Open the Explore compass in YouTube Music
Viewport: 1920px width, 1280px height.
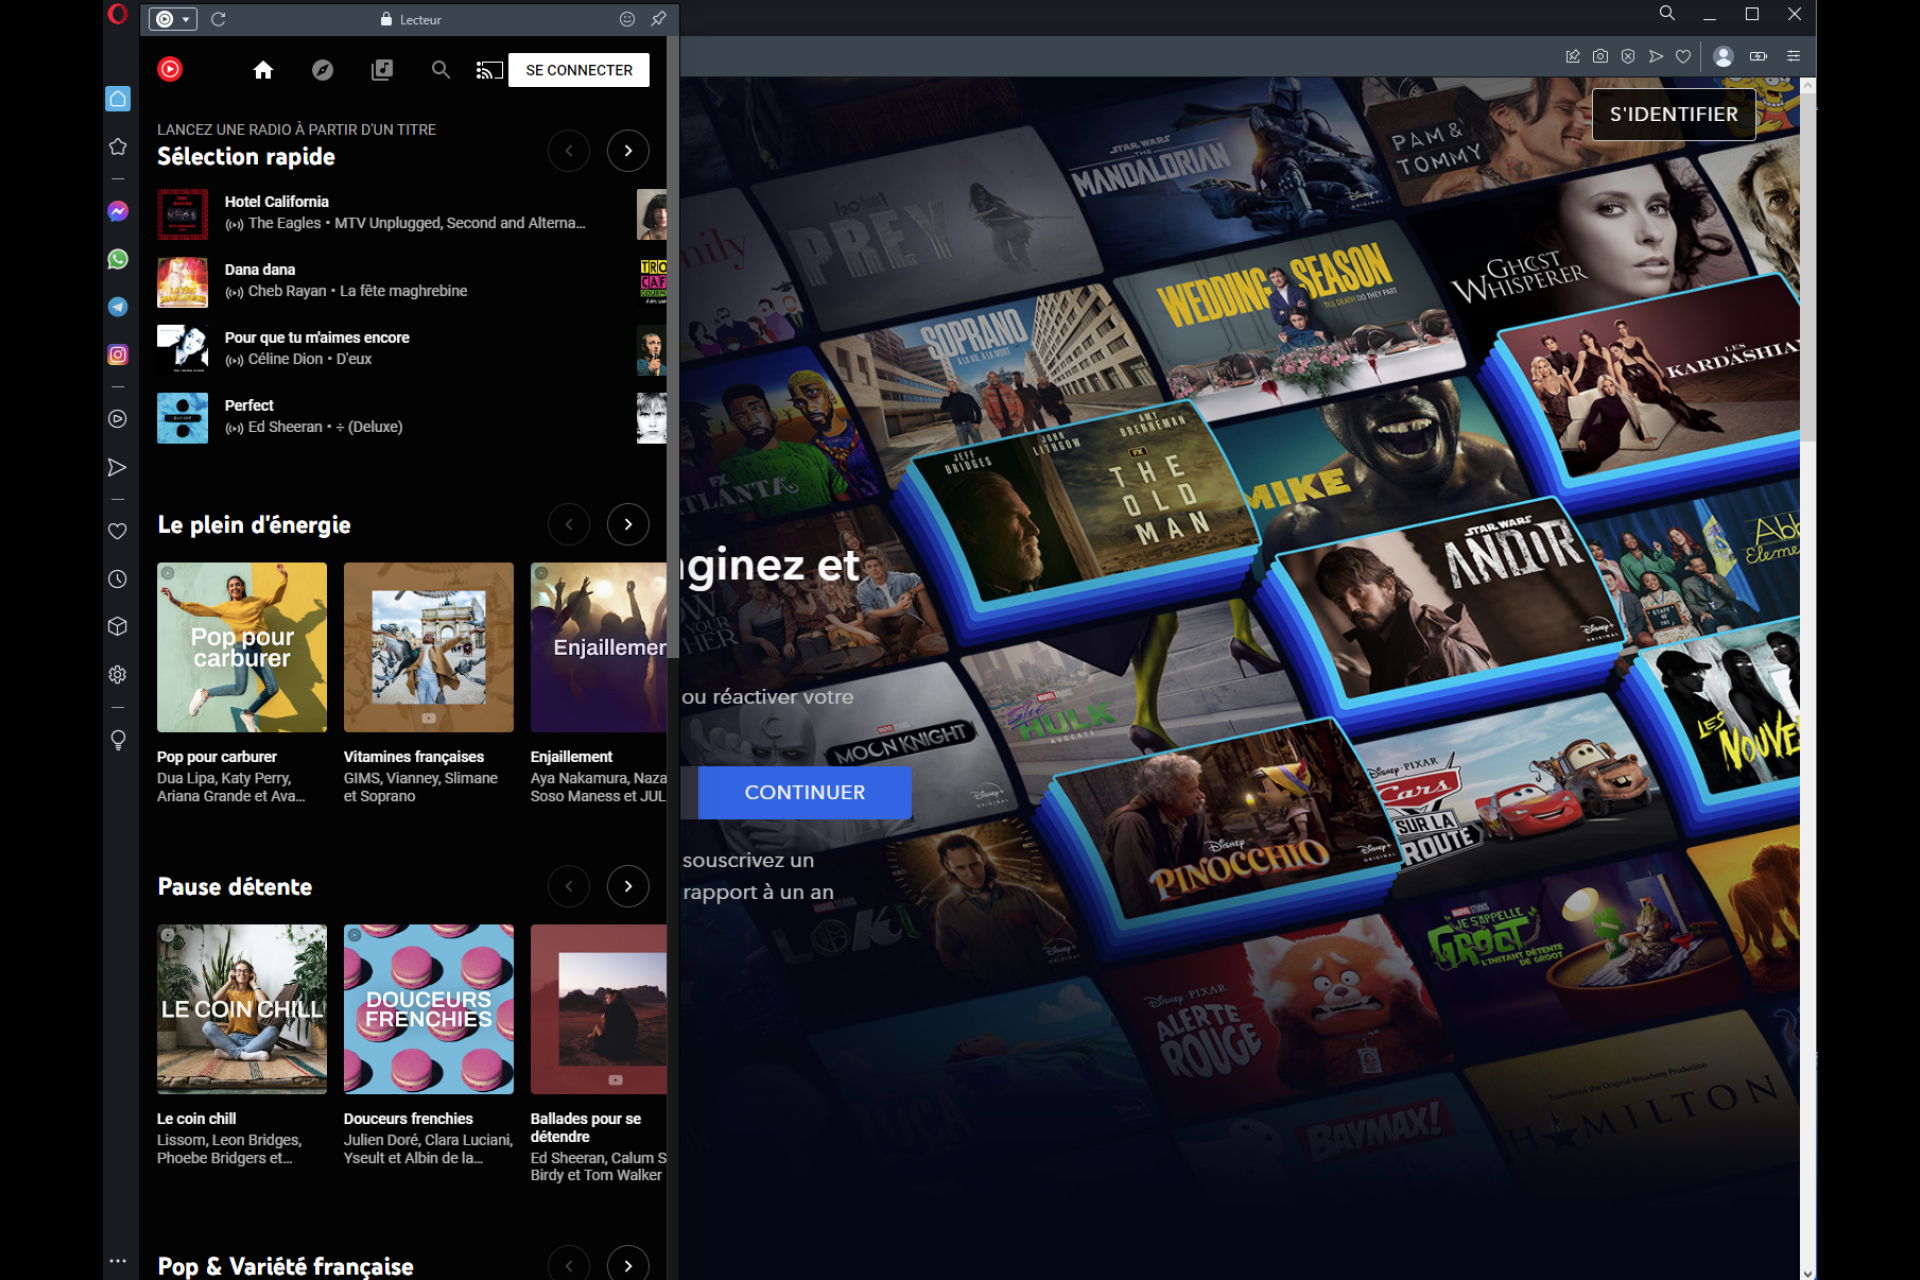point(322,70)
